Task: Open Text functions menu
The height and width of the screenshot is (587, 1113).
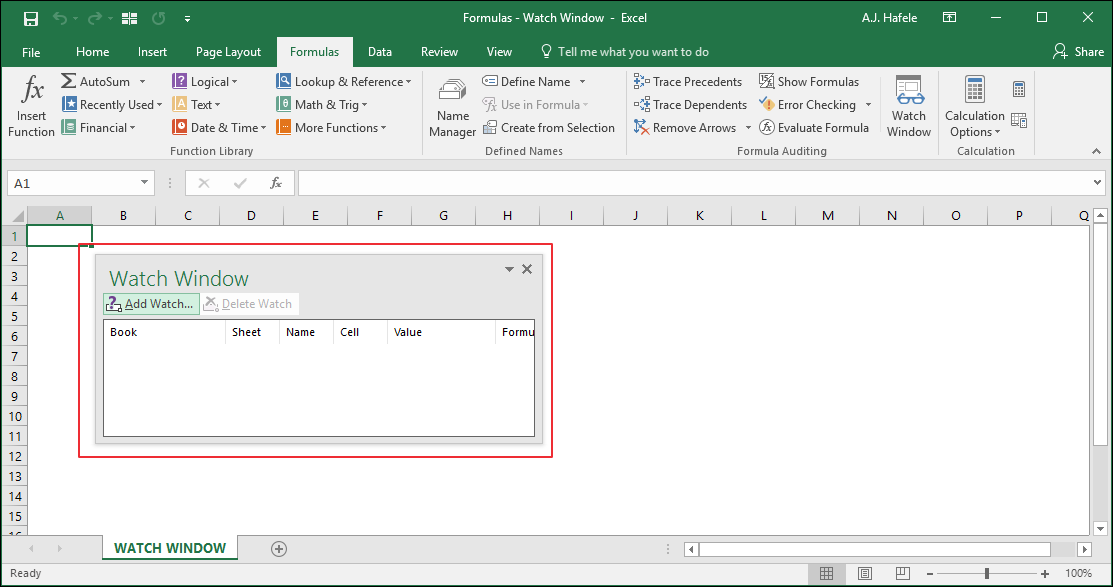Action: click(x=196, y=104)
